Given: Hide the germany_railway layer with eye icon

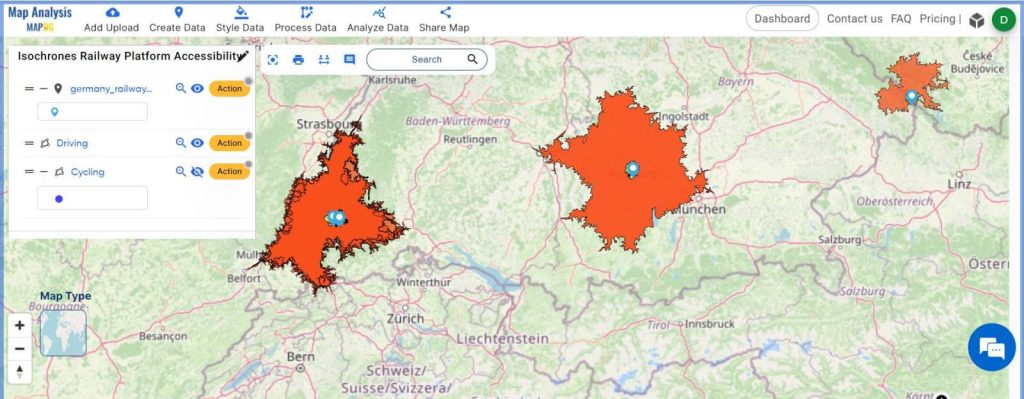Looking at the screenshot, I should click(x=197, y=89).
